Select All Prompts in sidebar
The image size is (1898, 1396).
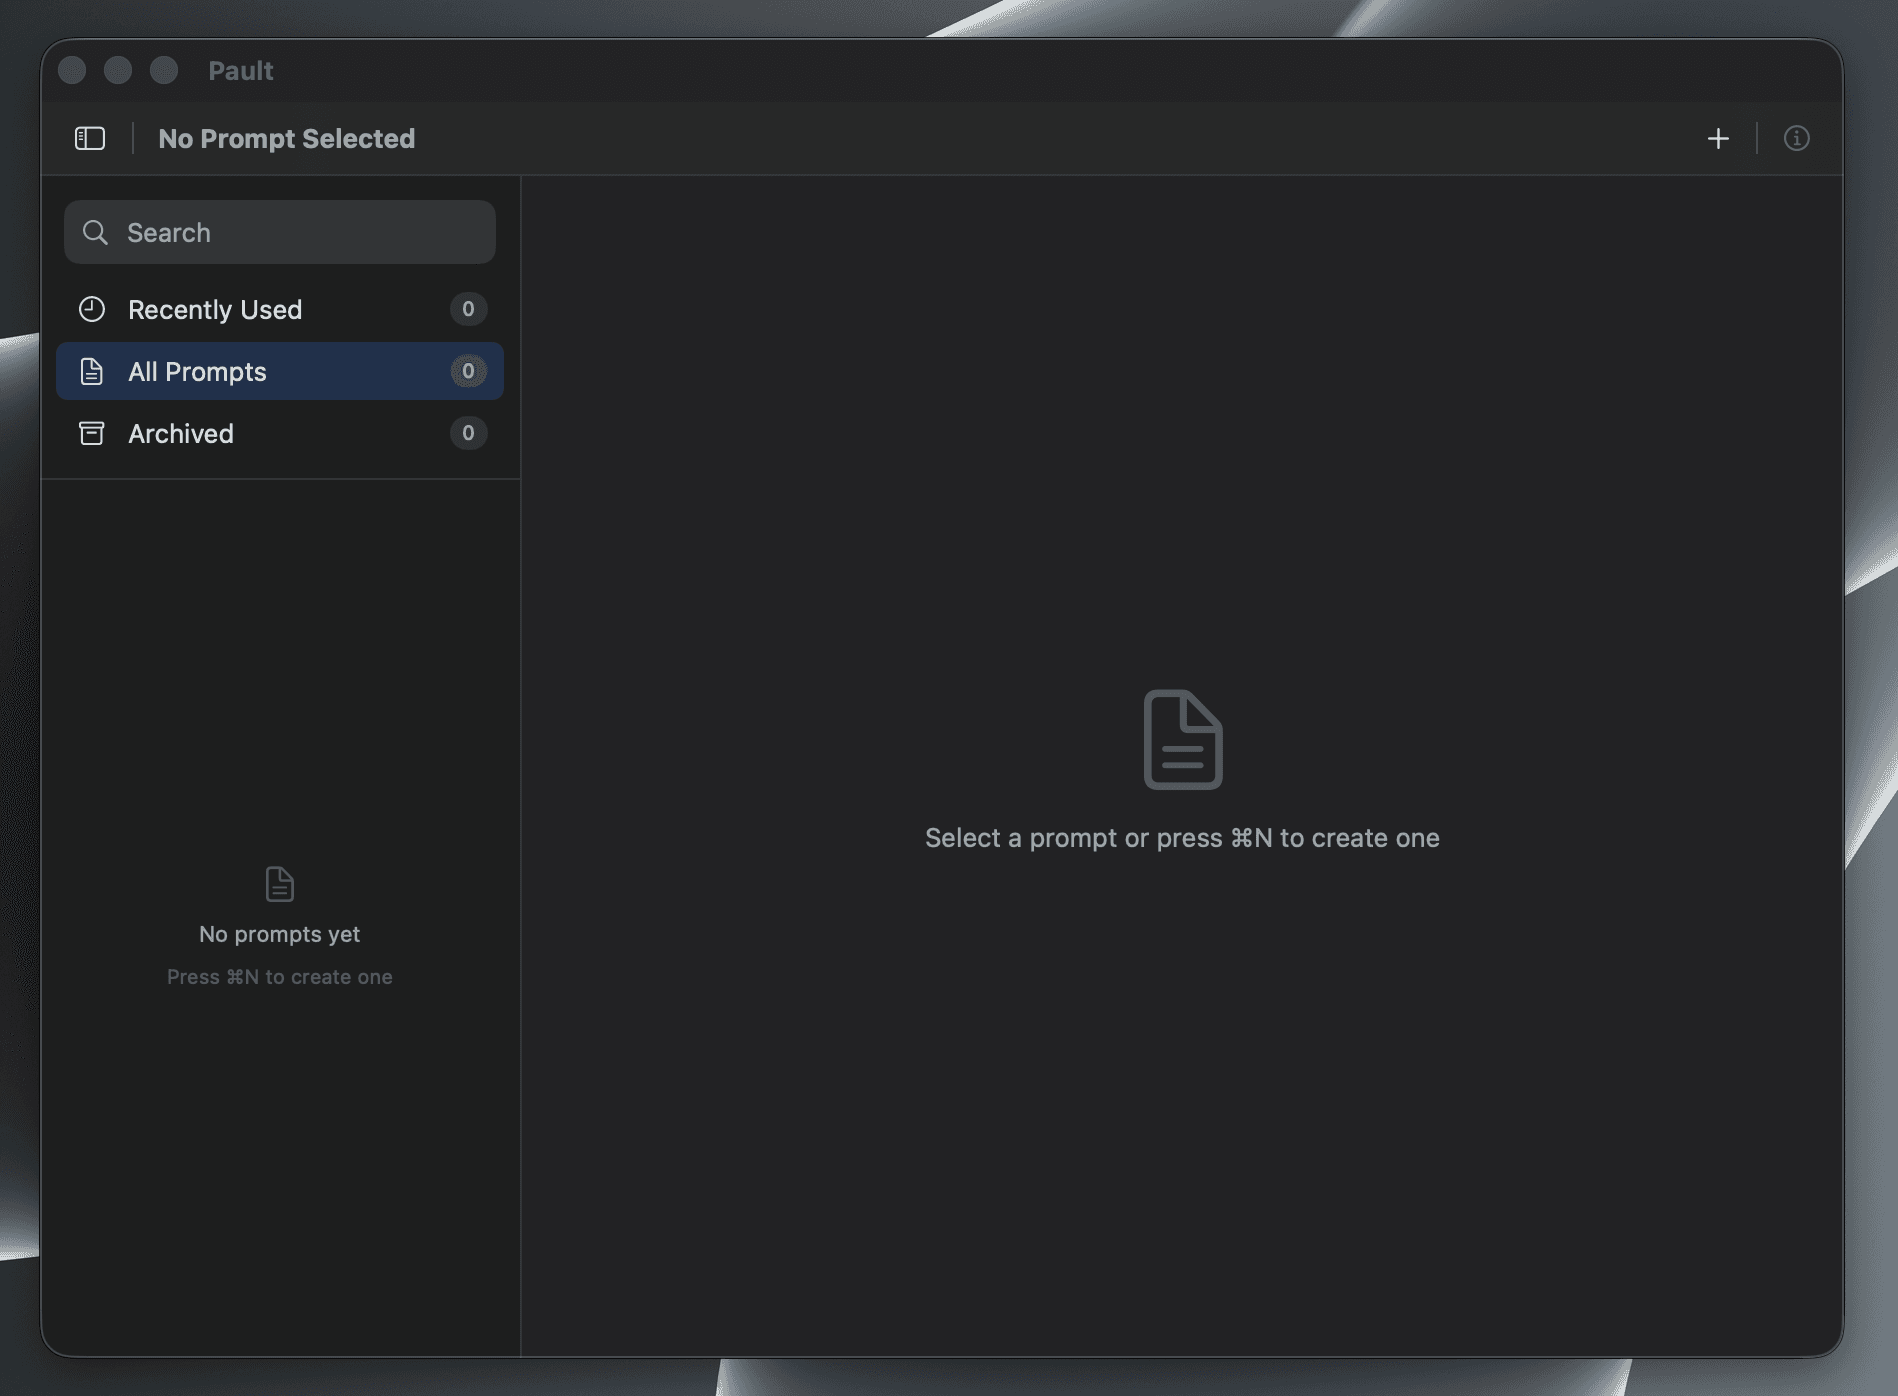coord(280,371)
